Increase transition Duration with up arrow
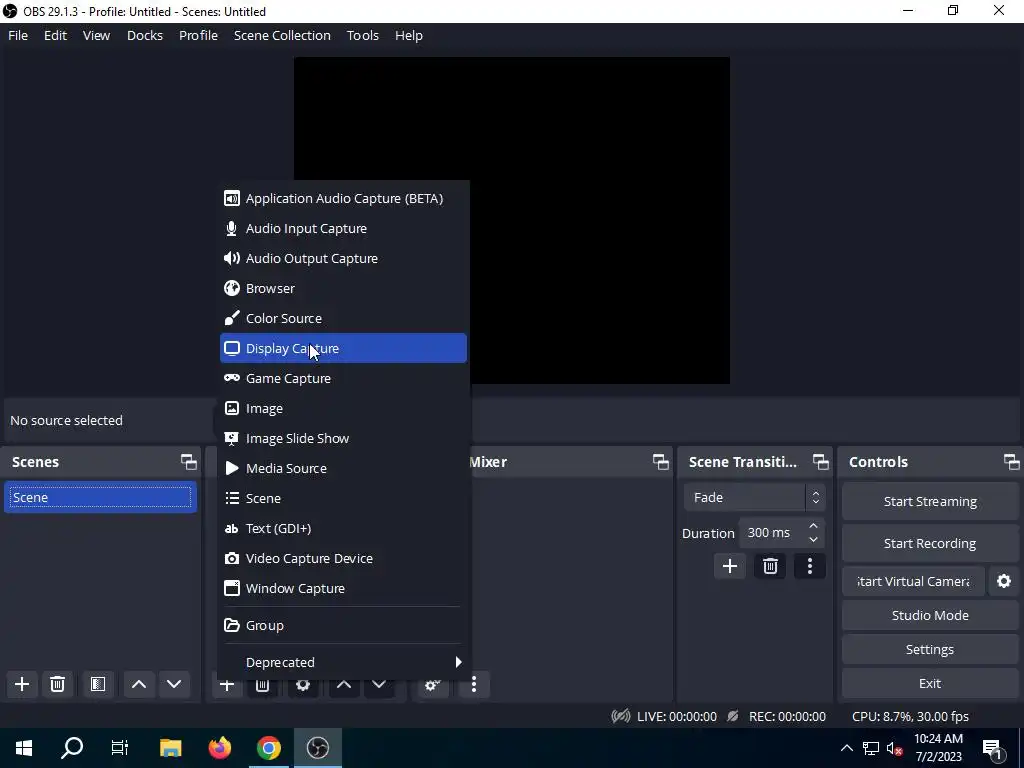 (813, 526)
